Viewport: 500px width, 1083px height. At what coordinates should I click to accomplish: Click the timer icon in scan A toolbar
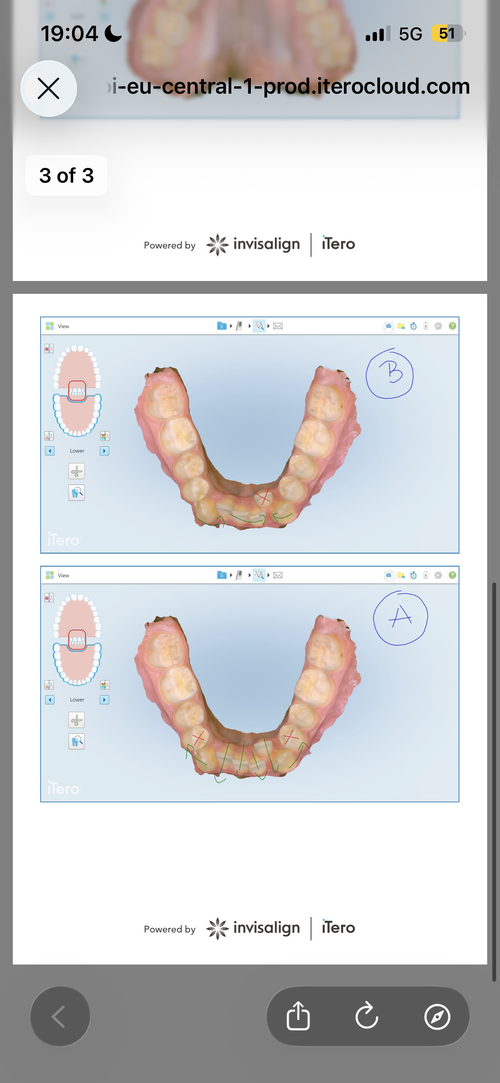(413, 575)
